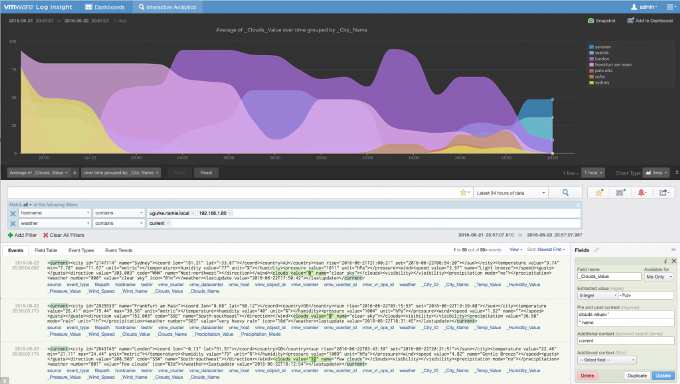The height and width of the screenshot is (384, 680).
Task: Click the red Delete button
Action: (587, 376)
